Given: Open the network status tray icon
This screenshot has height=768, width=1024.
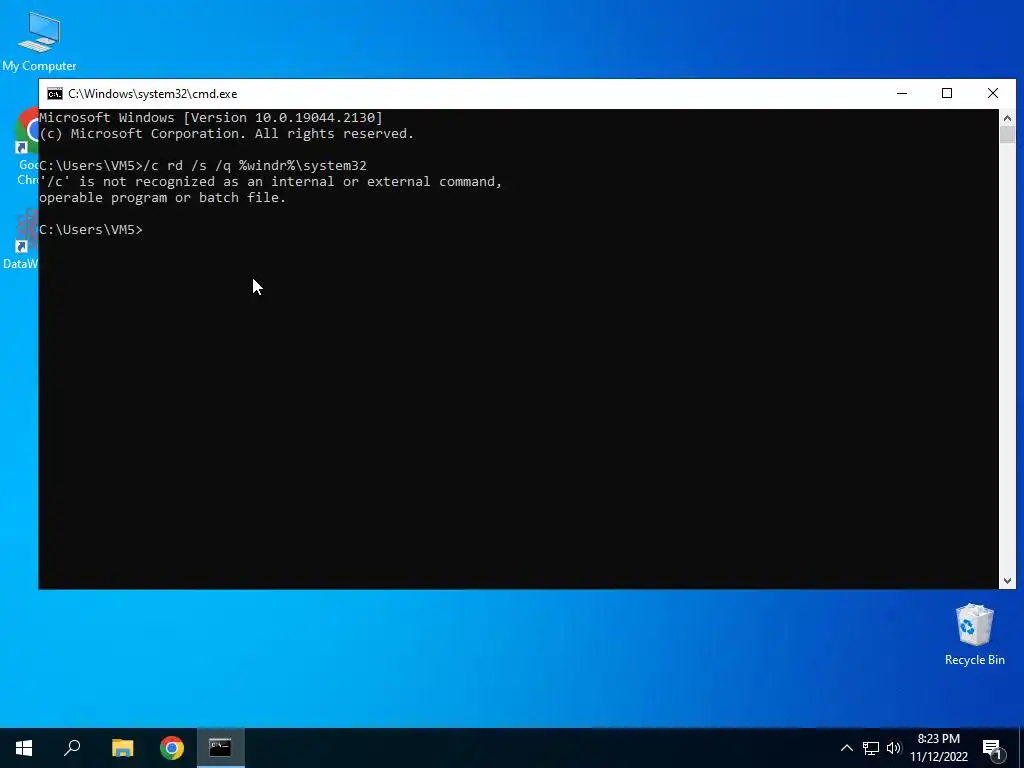Looking at the screenshot, I should point(871,748).
